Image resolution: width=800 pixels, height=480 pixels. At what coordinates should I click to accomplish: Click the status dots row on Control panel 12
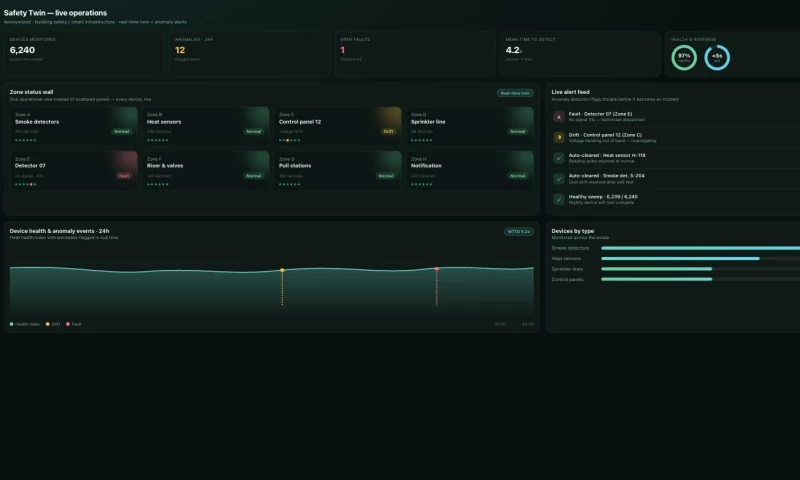tap(290, 140)
